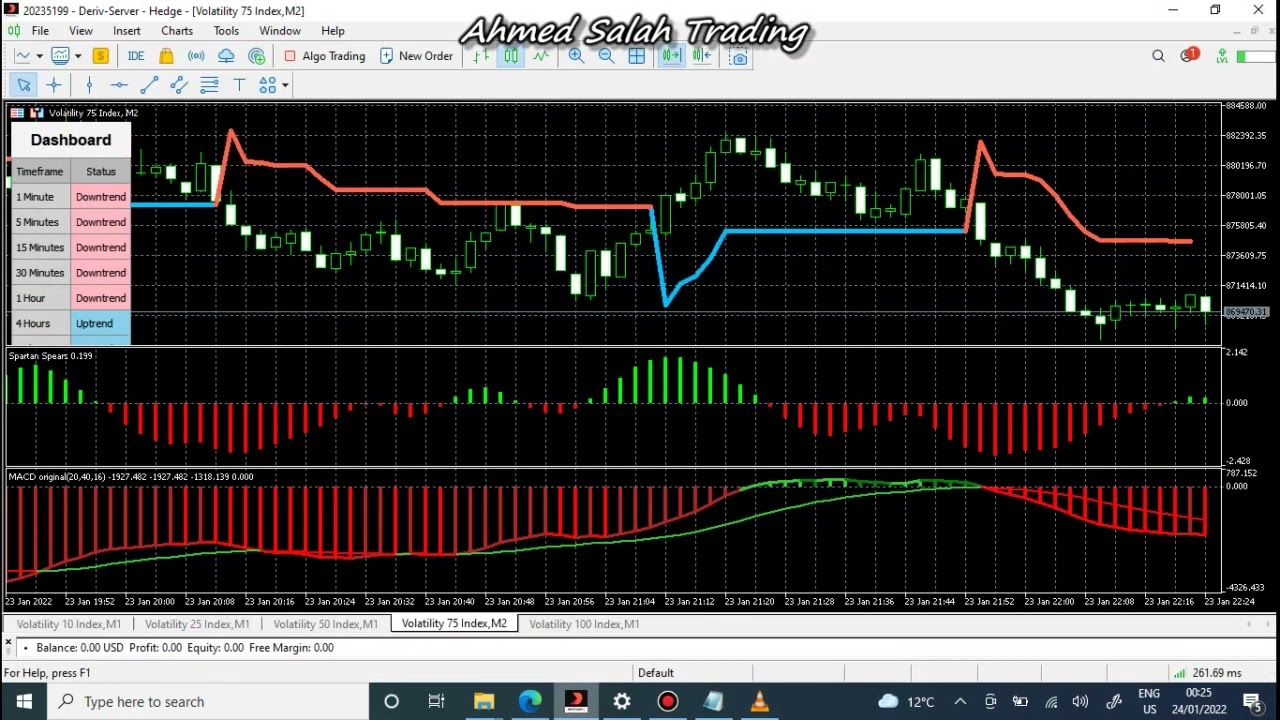Expand templates dropdown arrow
Image resolution: width=1280 pixels, height=720 pixels.
click(77, 56)
